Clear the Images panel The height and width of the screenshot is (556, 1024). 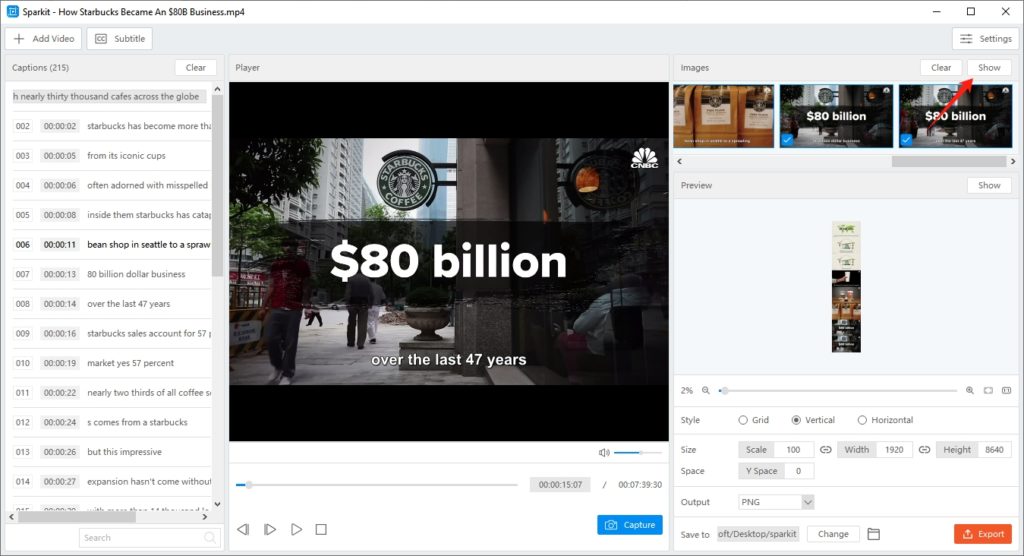(x=940, y=67)
